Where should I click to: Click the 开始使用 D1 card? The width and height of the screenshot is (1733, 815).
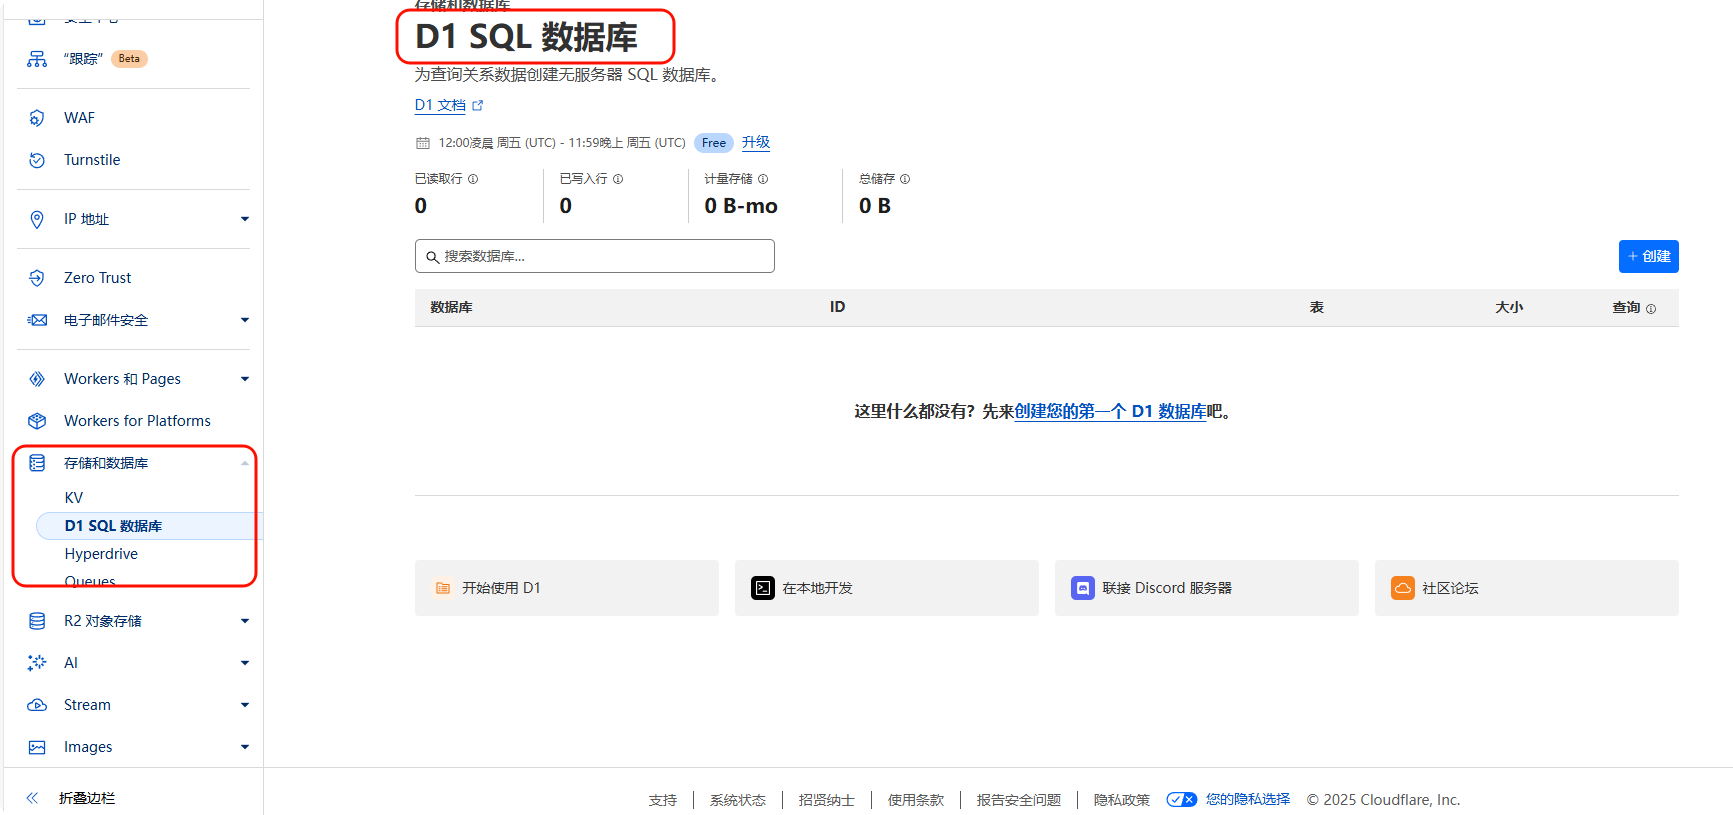pyautogui.click(x=567, y=588)
